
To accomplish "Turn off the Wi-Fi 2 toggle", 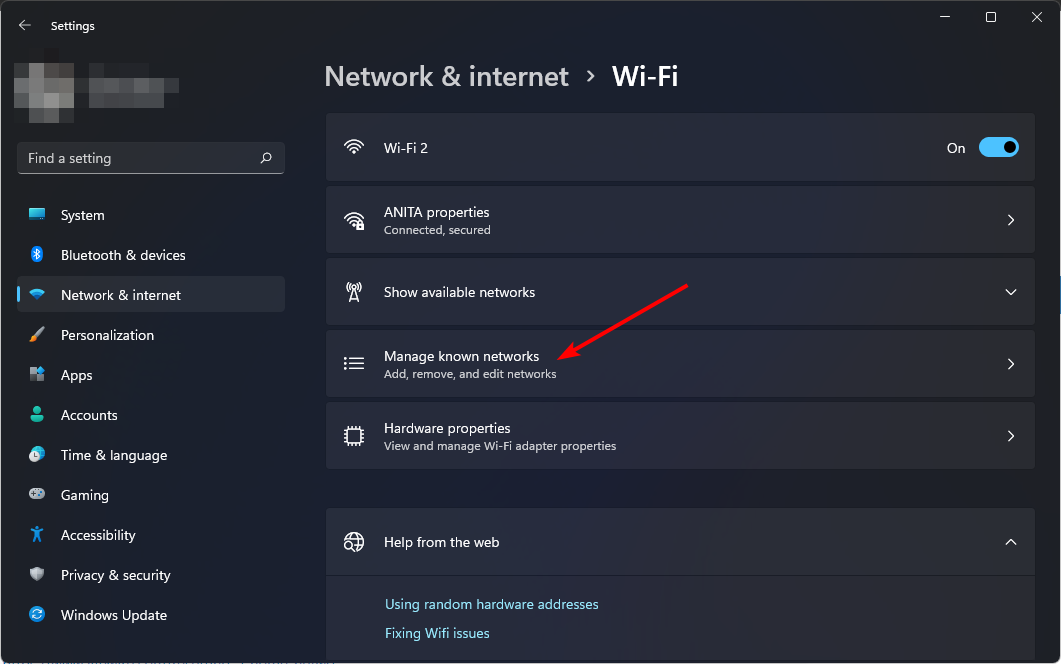I will [999, 148].
